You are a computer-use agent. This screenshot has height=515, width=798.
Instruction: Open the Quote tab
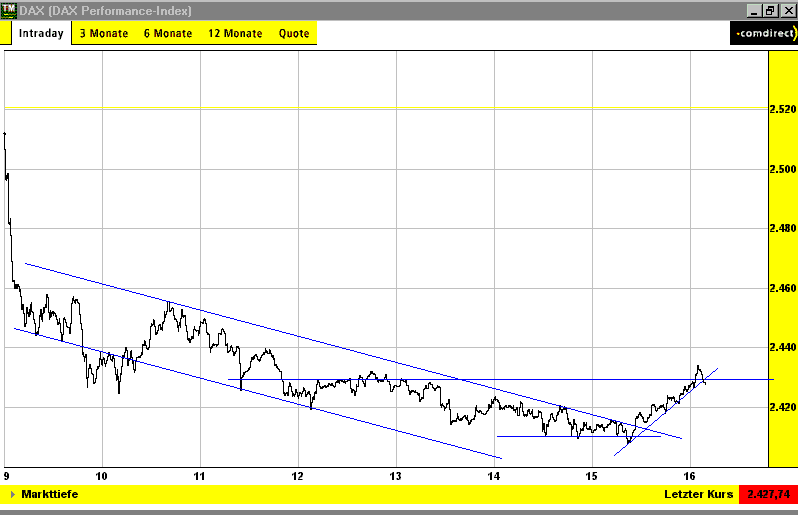tap(294, 34)
